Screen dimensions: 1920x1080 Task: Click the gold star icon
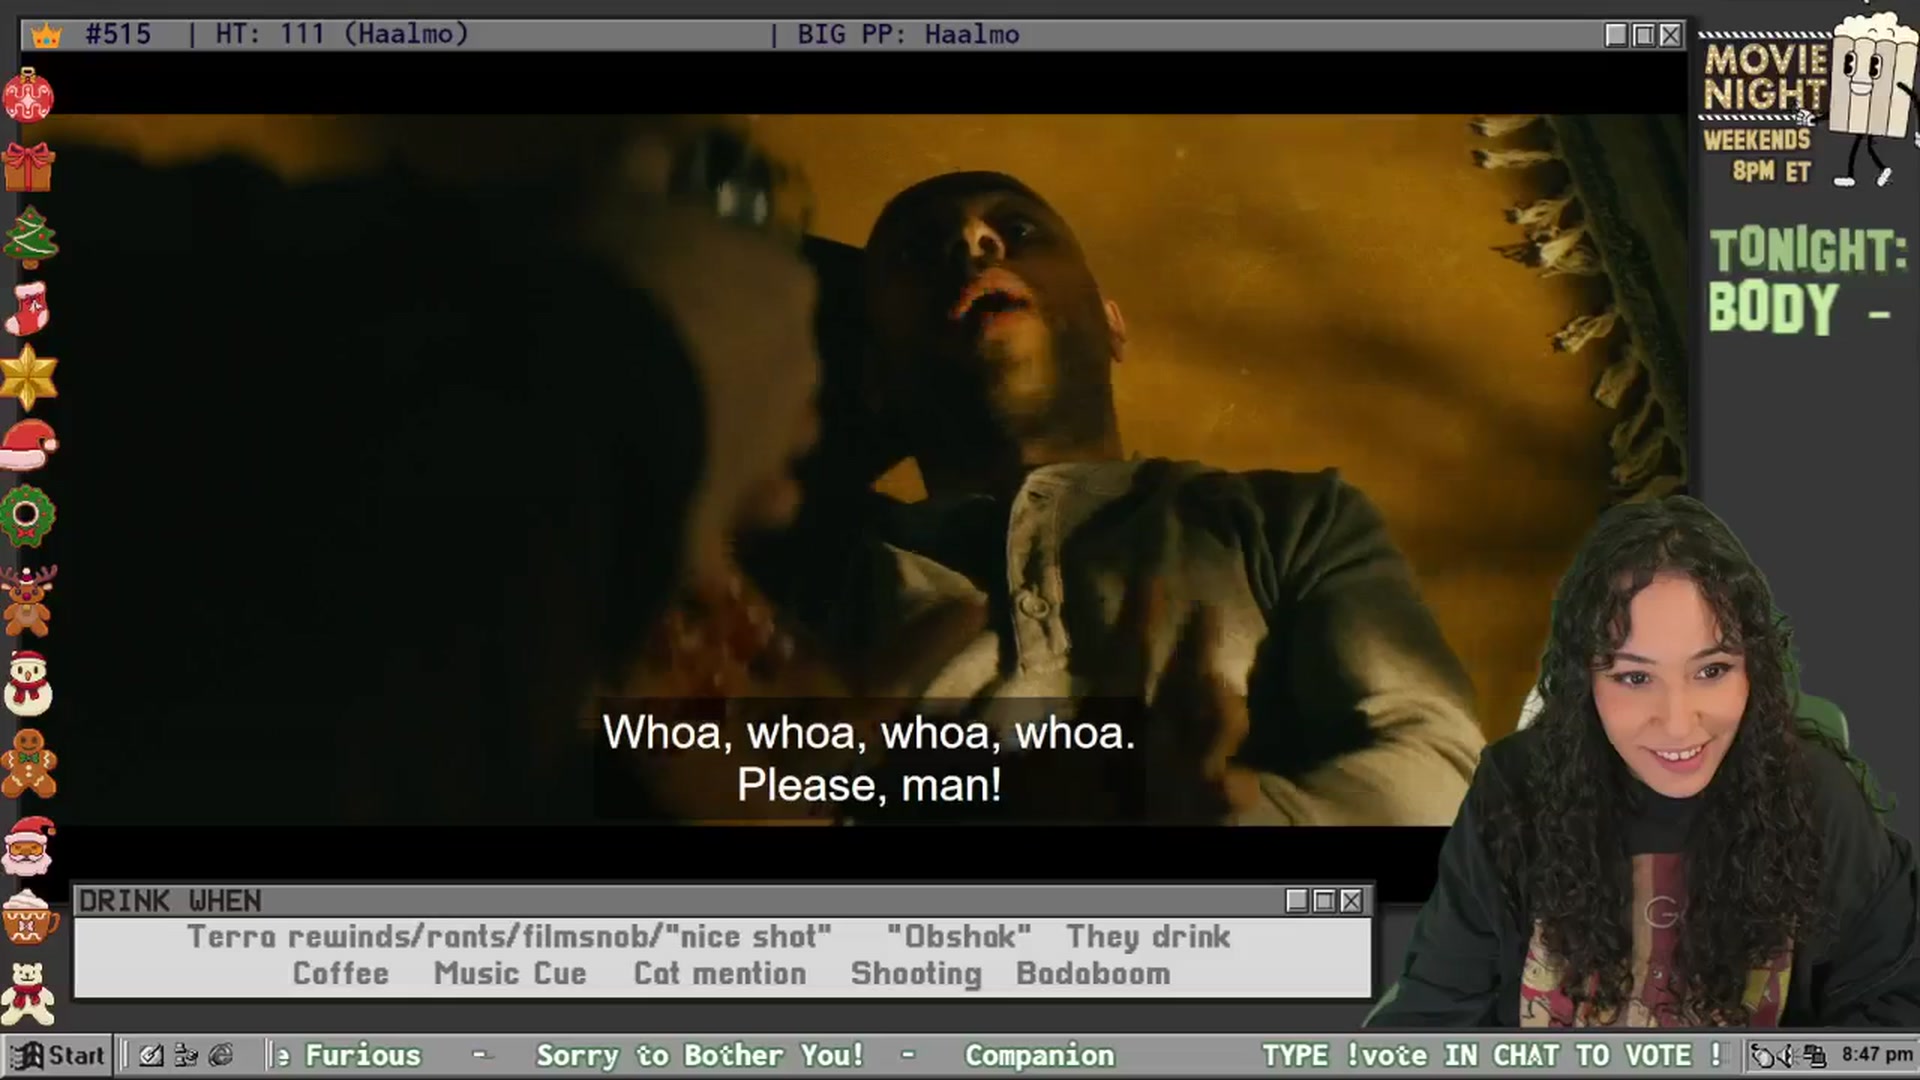click(x=29, y=377)
